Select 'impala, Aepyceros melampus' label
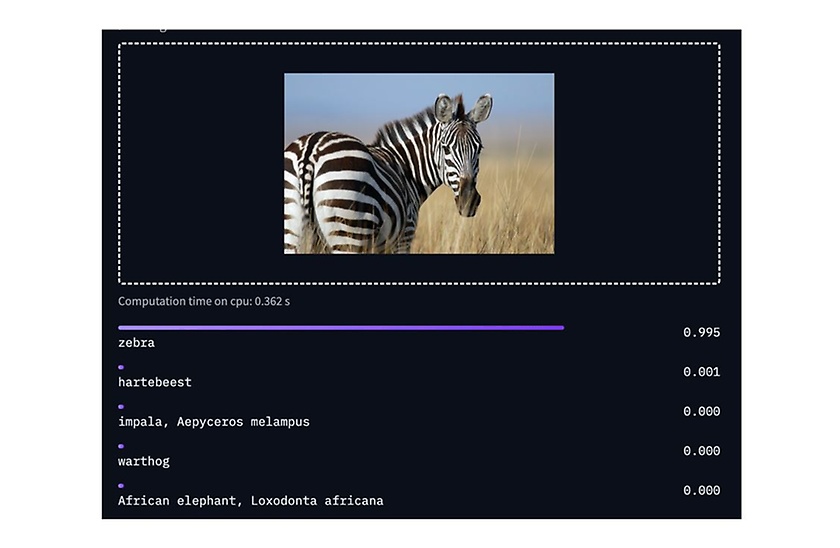The image size is (840, 548). 214,422
